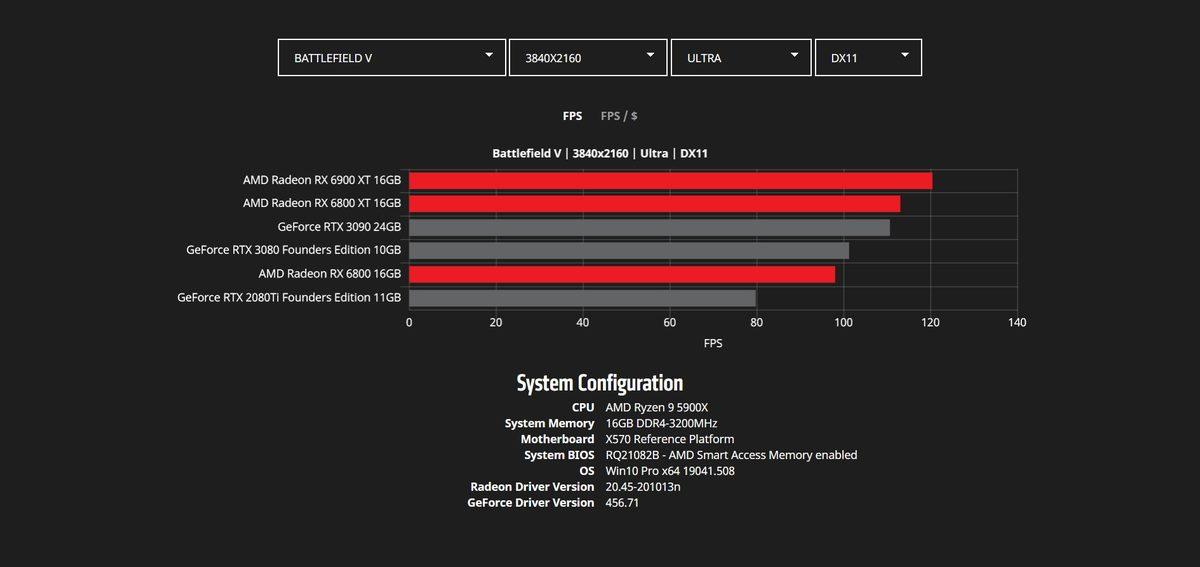Screen dimensions: 1200x567
Task: Click the 'RQ21082B - AMD Smart Access Memory enabled' text
Action: coord(731,455)
